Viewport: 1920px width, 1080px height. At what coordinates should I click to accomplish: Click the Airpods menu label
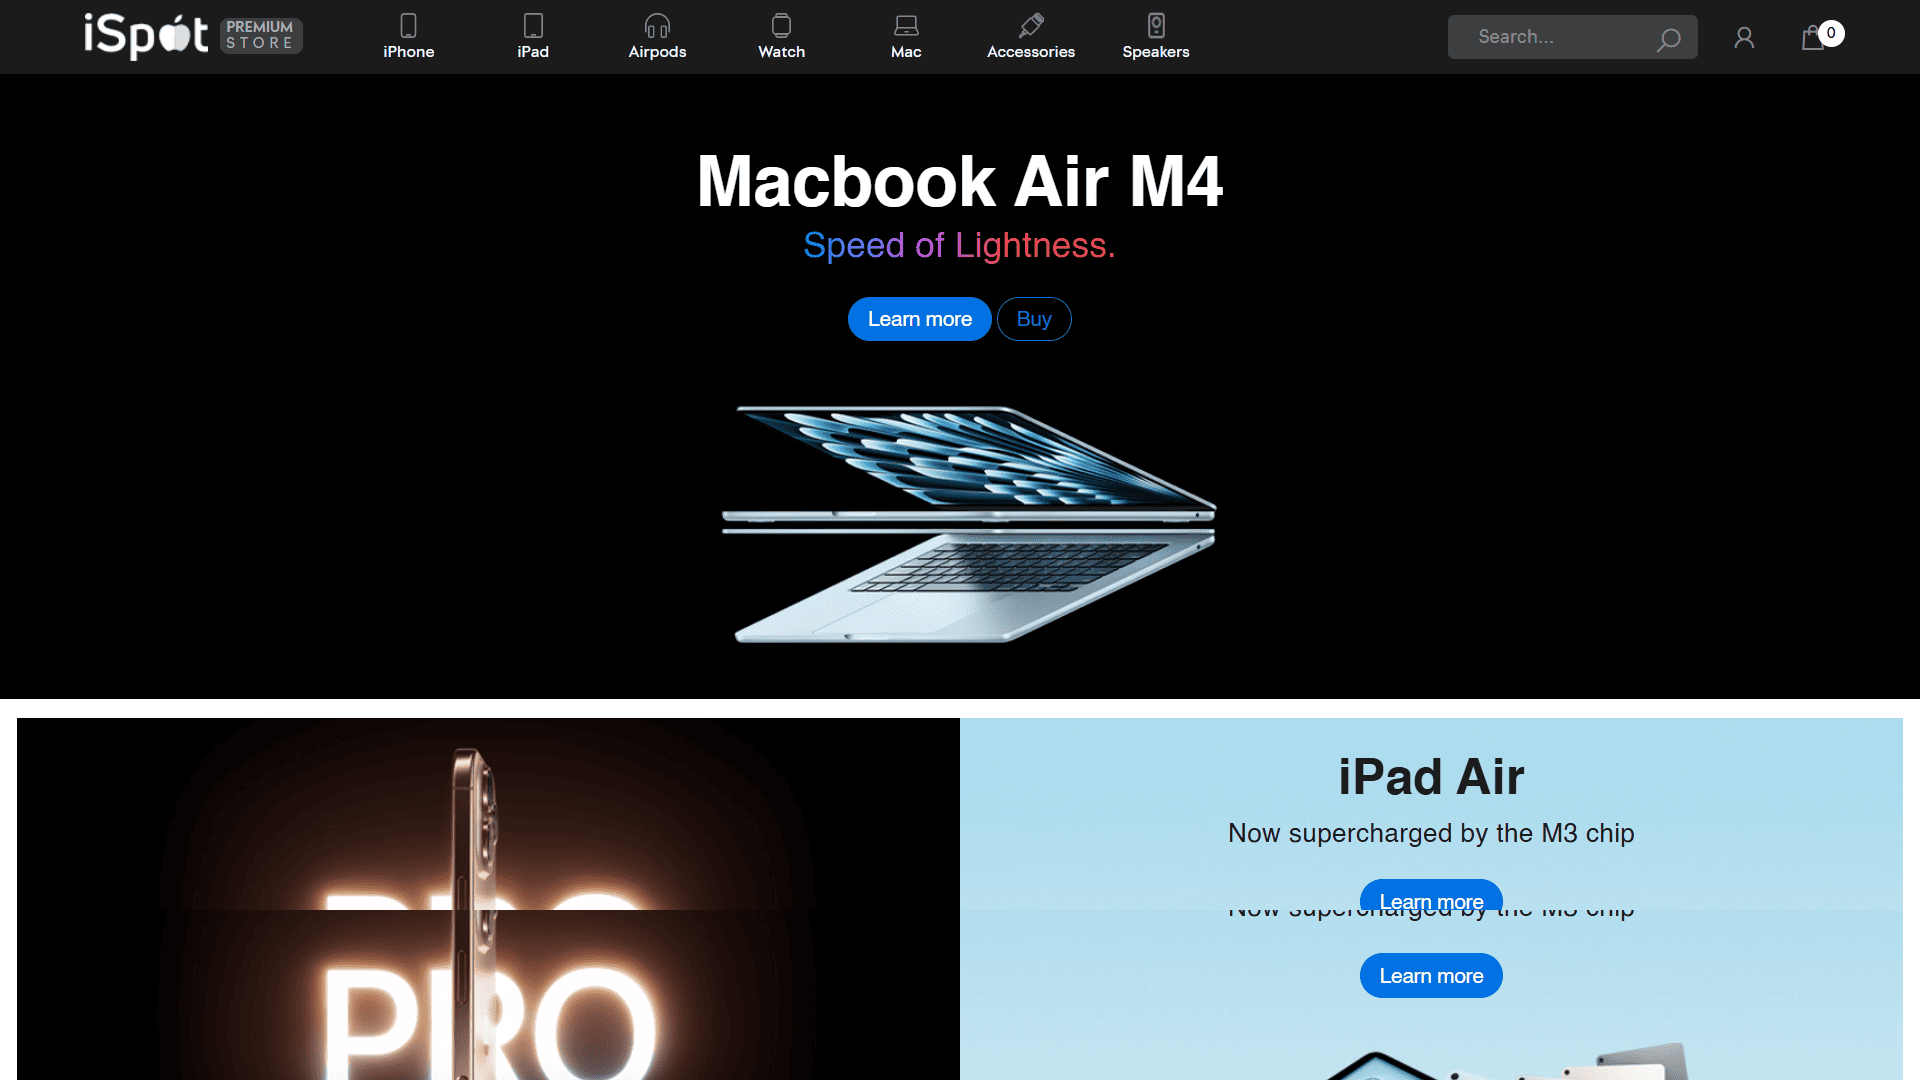coord(657,52)
